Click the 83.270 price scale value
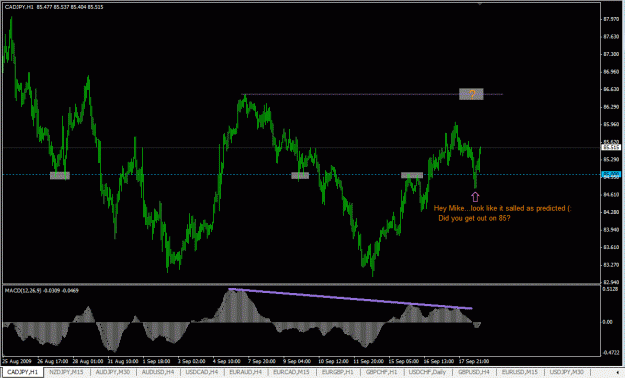The width and height of the screenshot is (625, 378). pyautogui.click(x=611, y=265)
